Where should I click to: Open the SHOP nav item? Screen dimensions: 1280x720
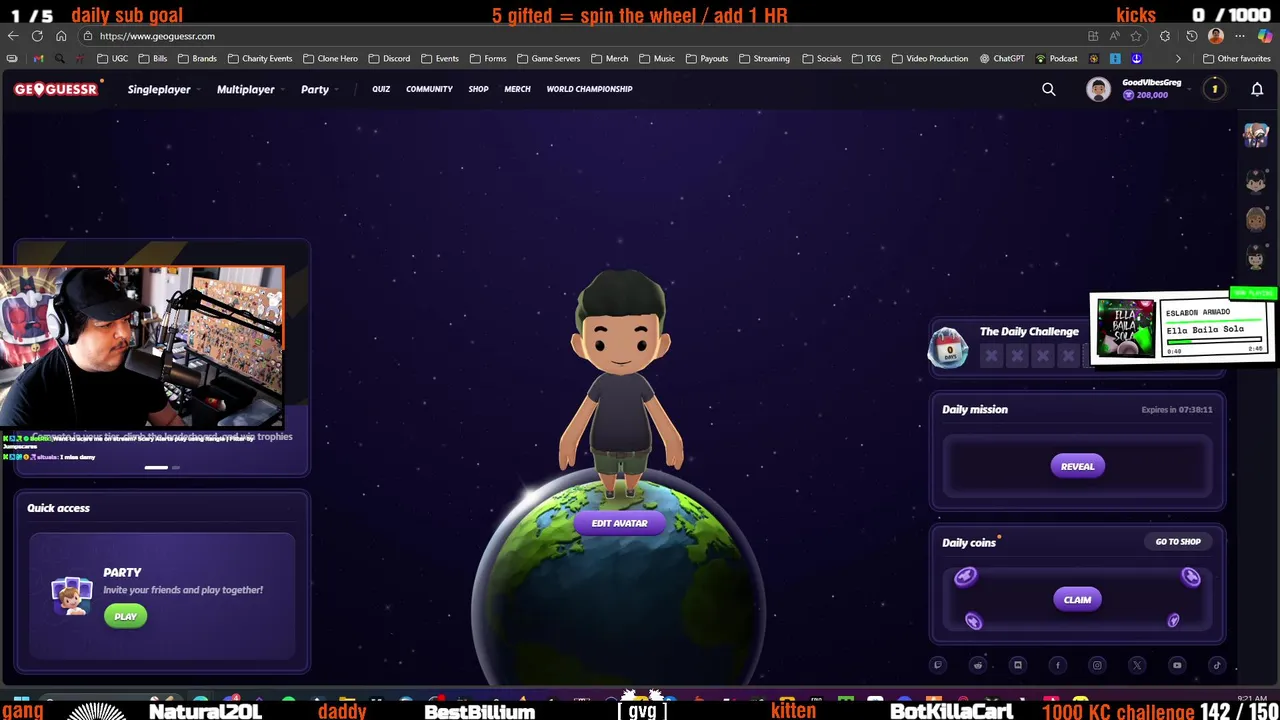coord(478,89)
